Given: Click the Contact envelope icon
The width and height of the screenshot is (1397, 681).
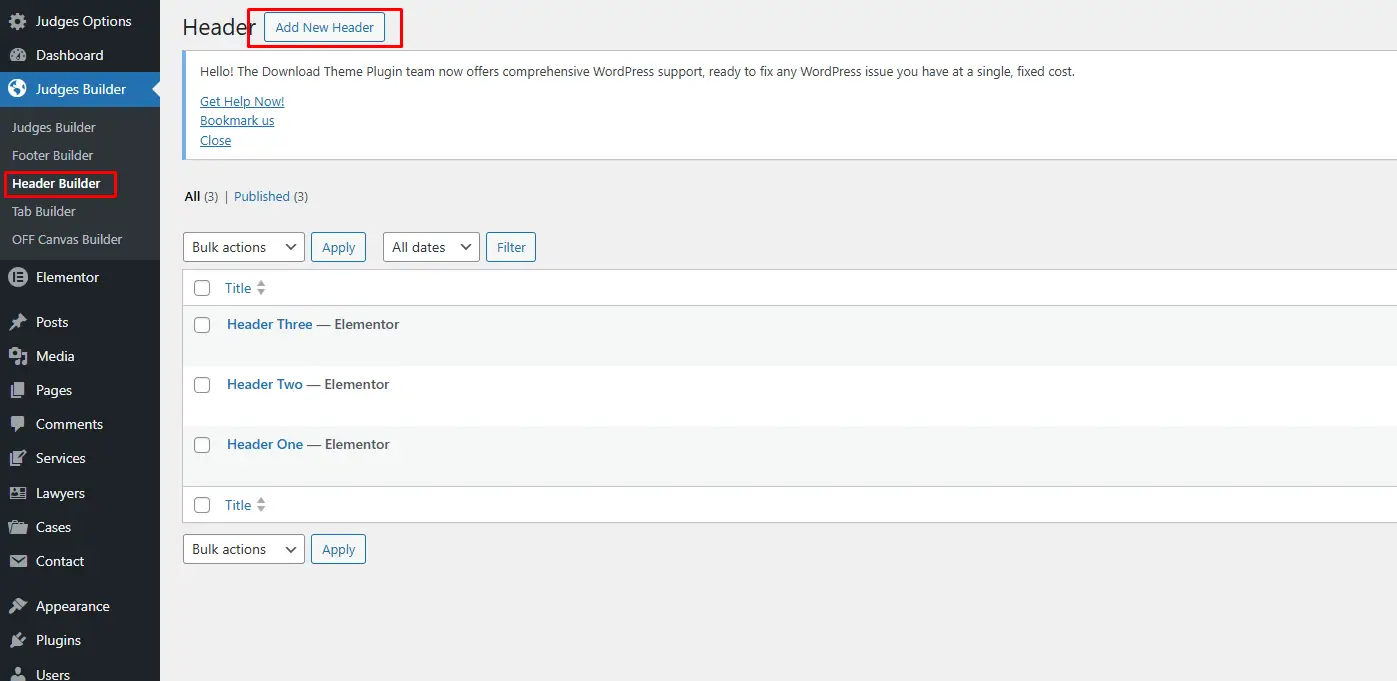Looking at the screenshot, I should 17,561.
